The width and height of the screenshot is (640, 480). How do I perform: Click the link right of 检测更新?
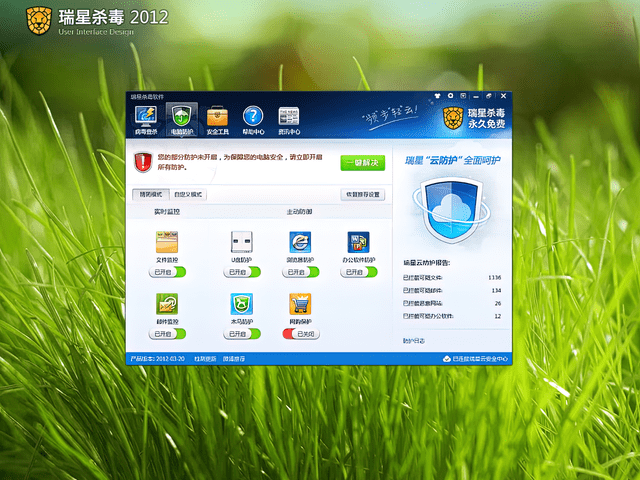click(x=234, y=359)
